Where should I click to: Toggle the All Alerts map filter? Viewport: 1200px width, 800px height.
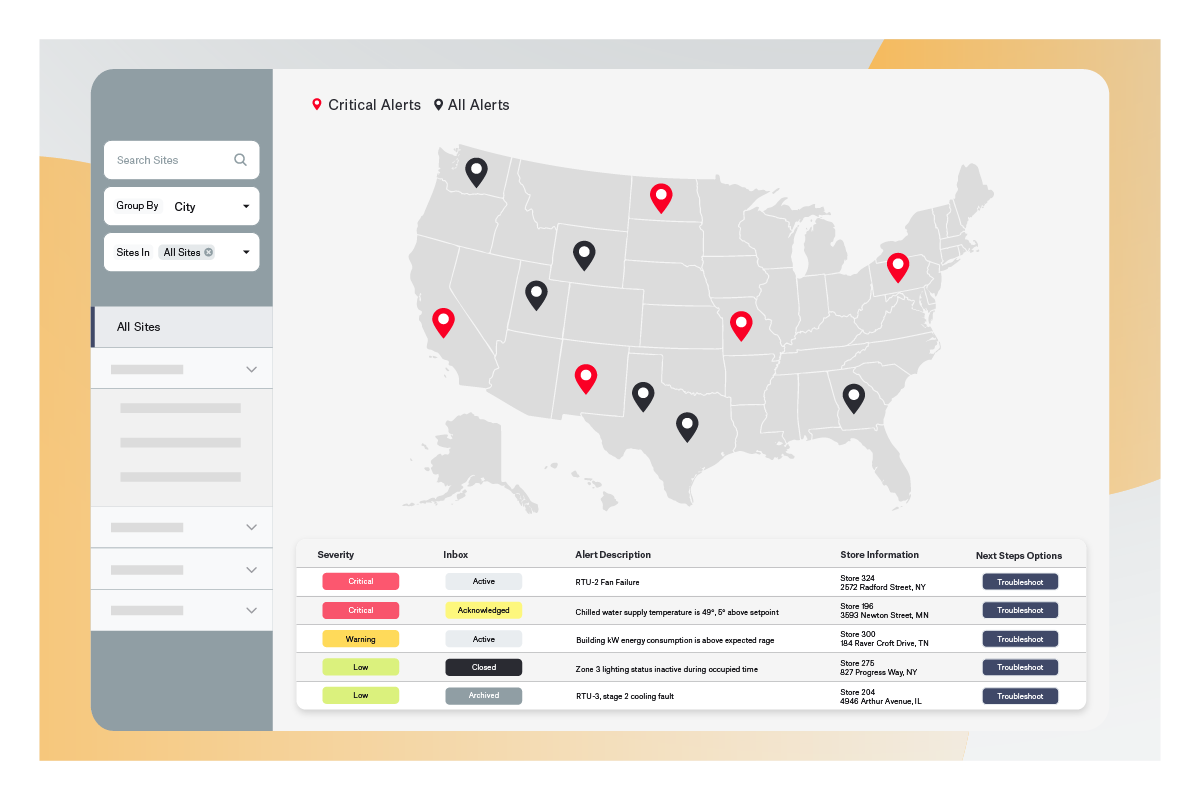[x=471, y=104]
